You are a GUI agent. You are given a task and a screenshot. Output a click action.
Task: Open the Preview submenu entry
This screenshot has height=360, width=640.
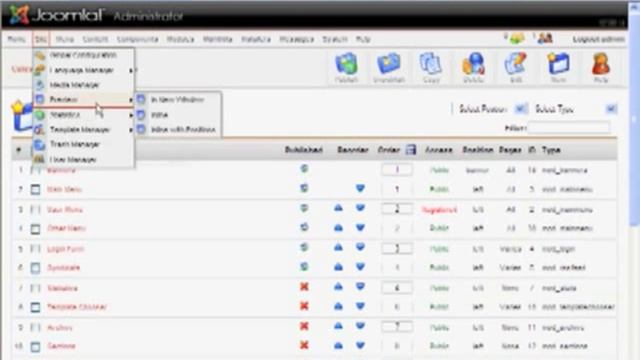84,100
